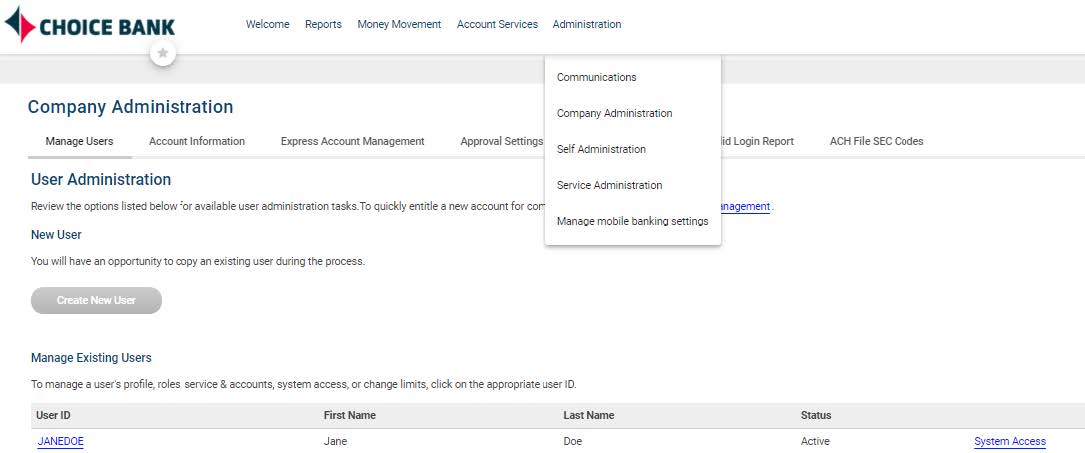This screenshot has width=1085, height=453.
Task: Select the Self Administration menu entry
Action: coord(601,149)
